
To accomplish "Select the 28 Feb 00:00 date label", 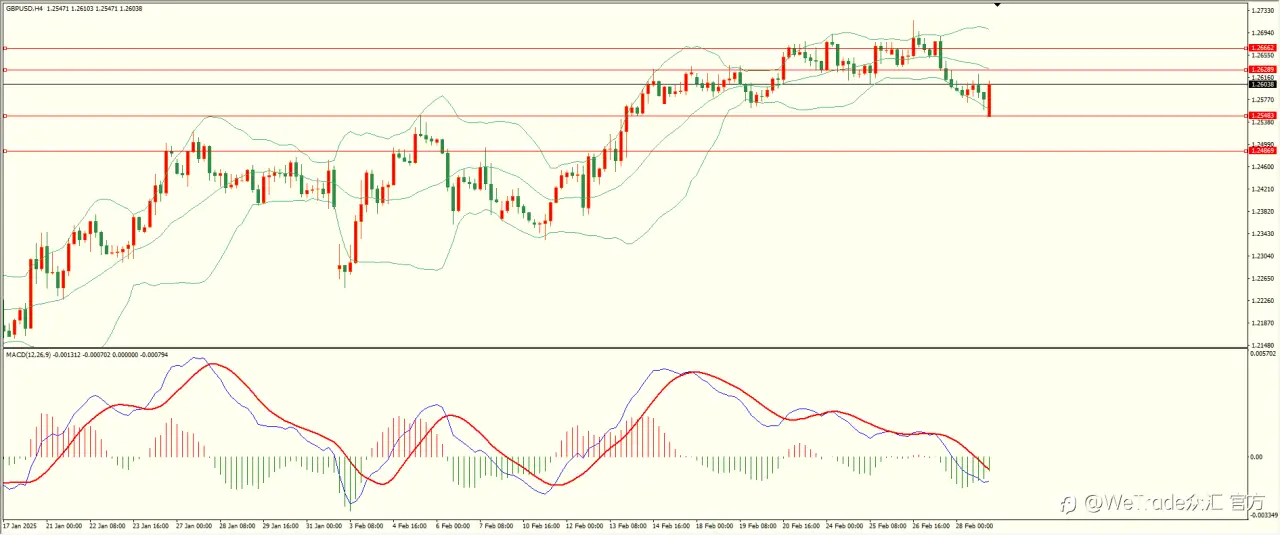I will [x=975, y=525].
